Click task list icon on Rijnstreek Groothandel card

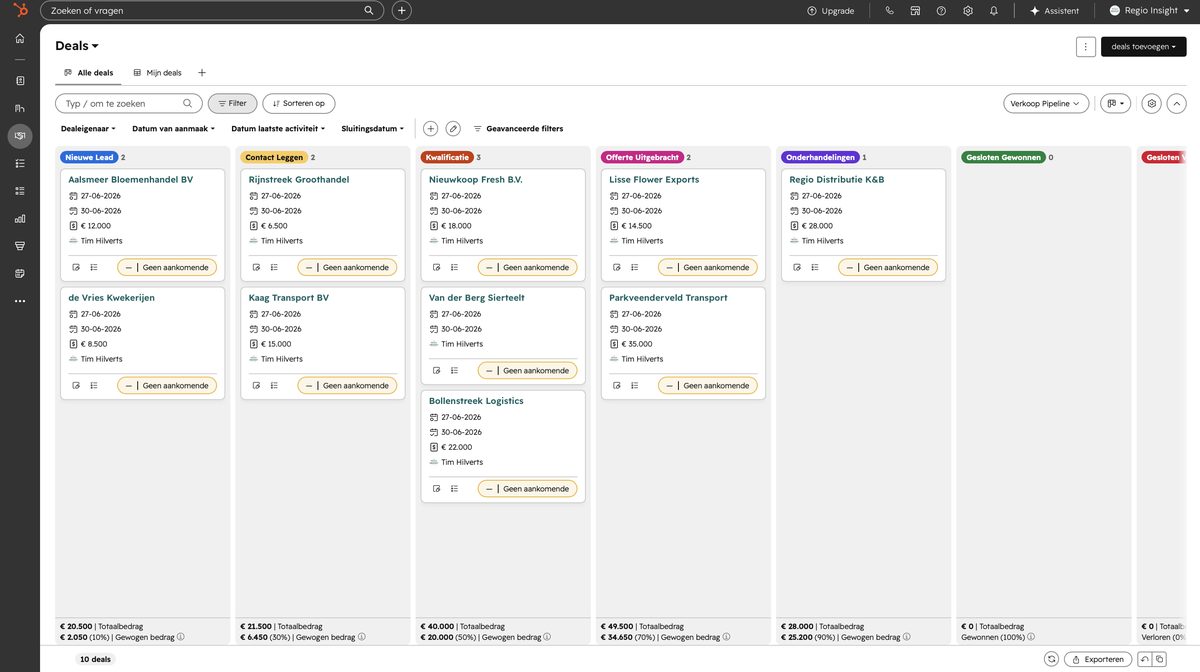tap(274, 268)
